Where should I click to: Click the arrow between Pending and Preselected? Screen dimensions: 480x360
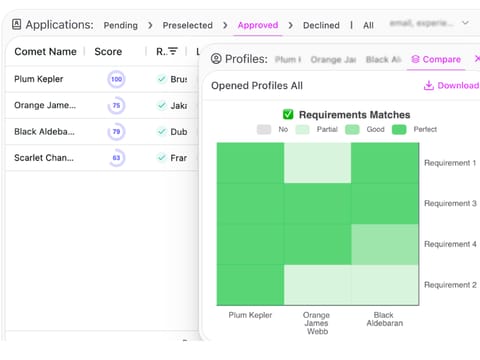pyautogui.click(x=150, y=25)
